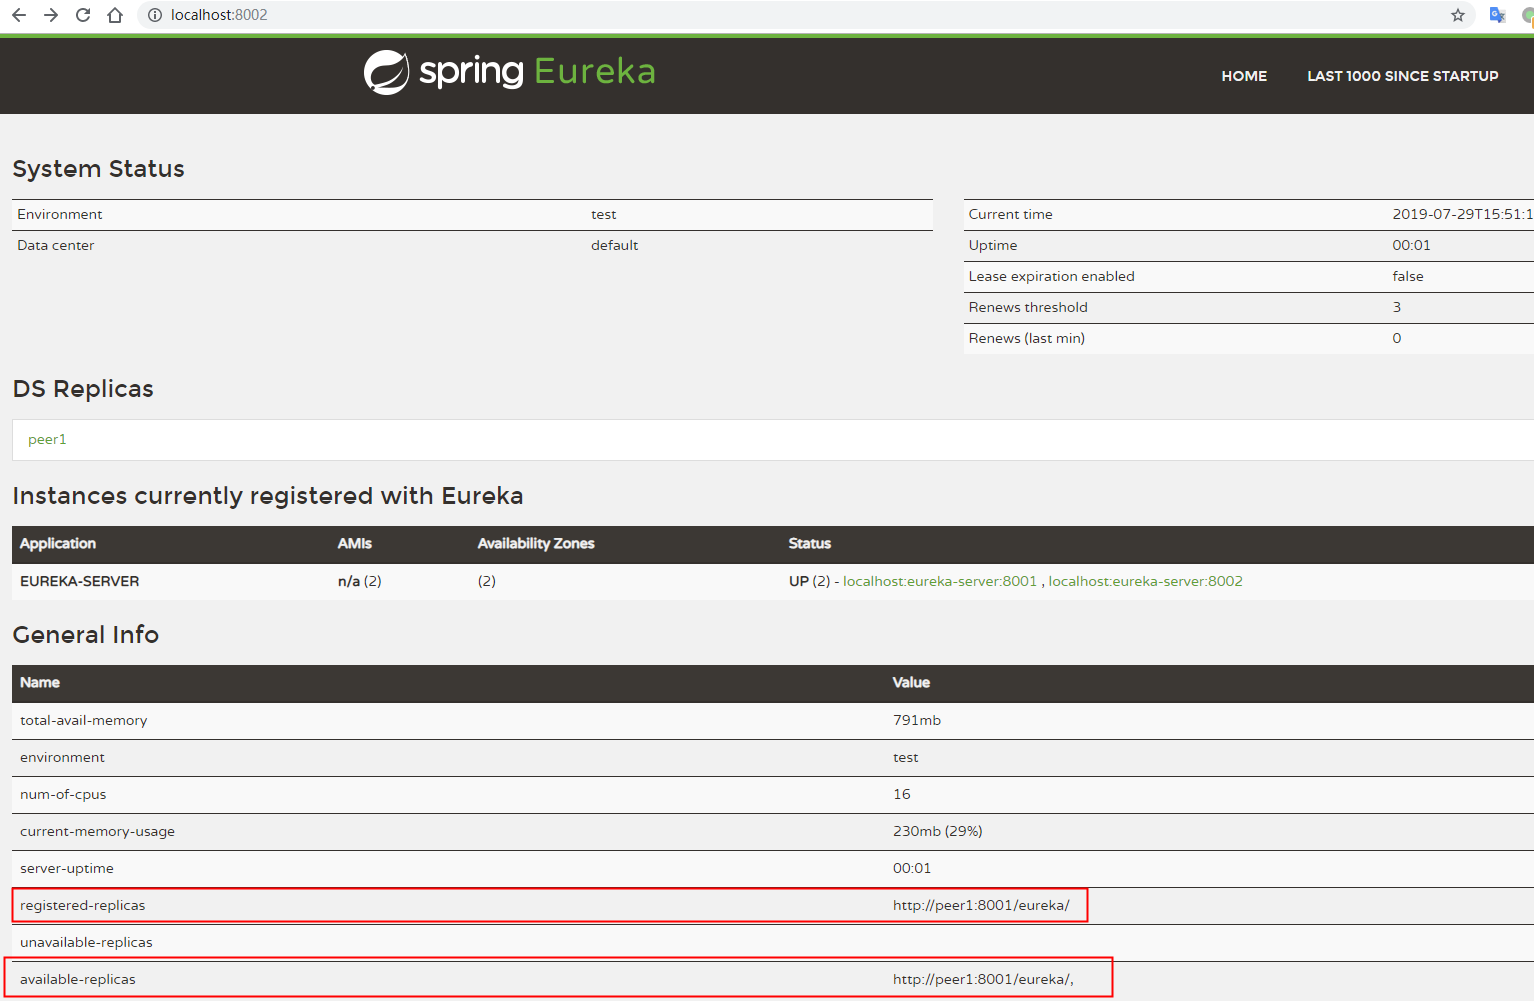Open the HOME nav item
Image resolution: width=1534 pixels, height=1001 pixels.
coord(1244,76)
